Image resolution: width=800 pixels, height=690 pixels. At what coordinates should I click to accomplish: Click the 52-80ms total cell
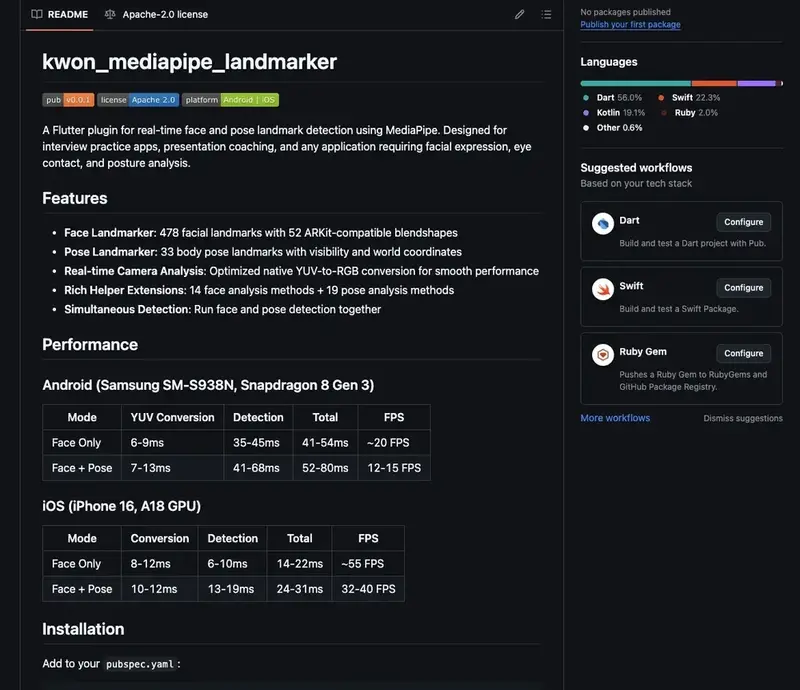[325, 468]
